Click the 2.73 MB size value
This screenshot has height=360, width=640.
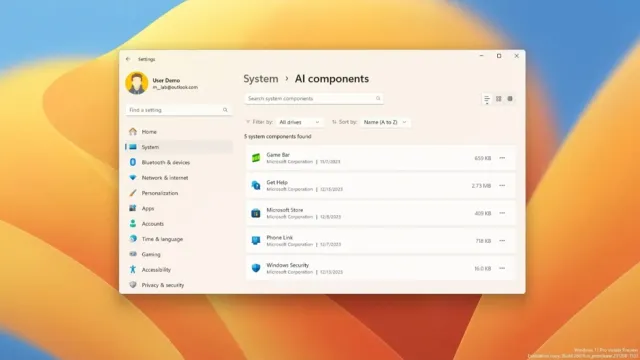(x=481, y=186)
